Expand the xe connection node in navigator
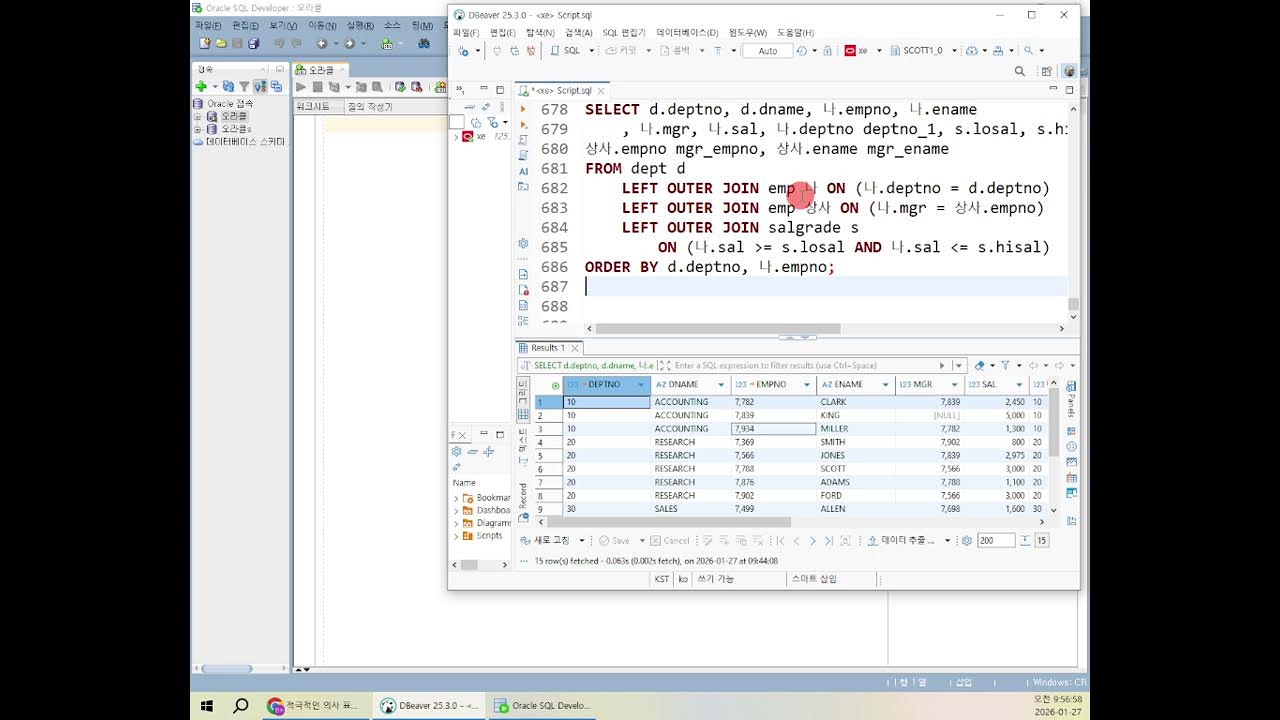The width and height of the screenshot is (1280, 720). 456,136
